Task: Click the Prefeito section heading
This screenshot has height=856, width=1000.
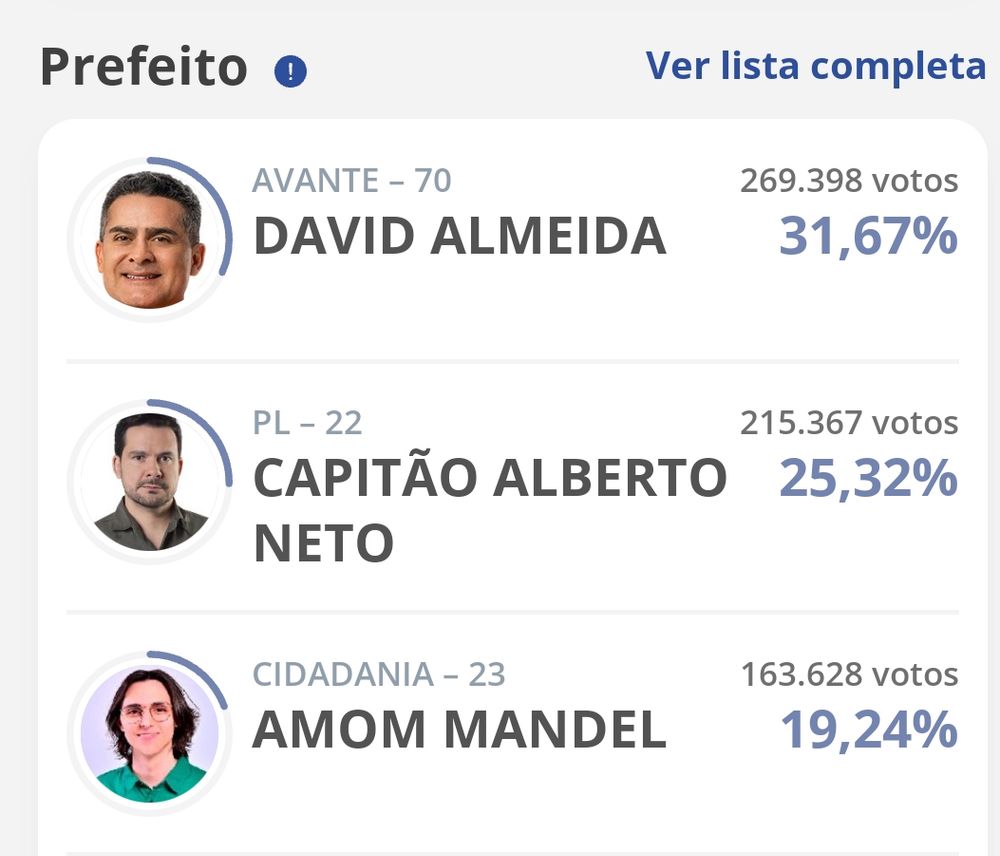Action: (143, 68)
